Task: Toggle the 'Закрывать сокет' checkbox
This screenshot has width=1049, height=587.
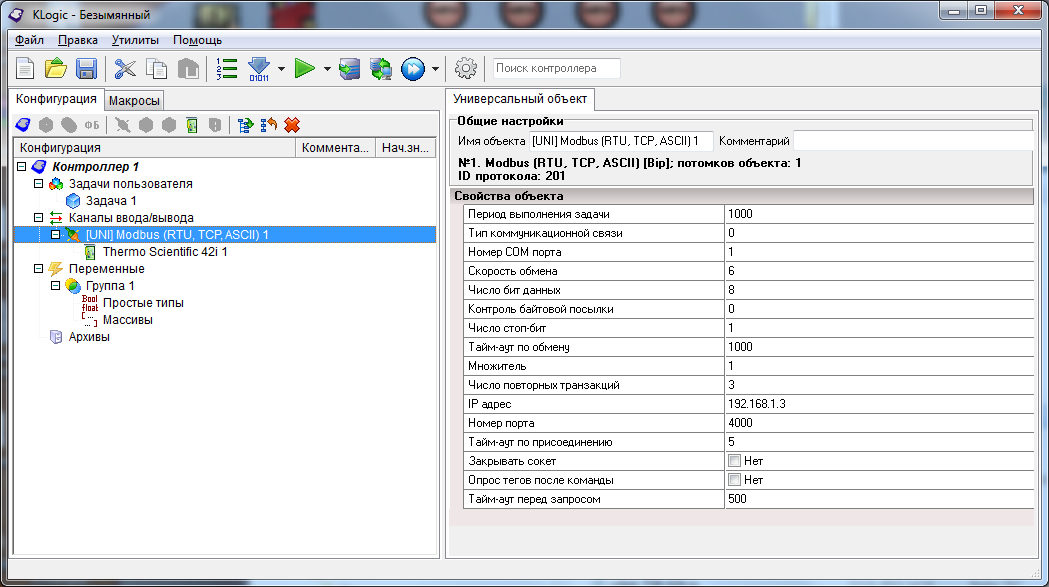Action: click(x=735, y=461)
